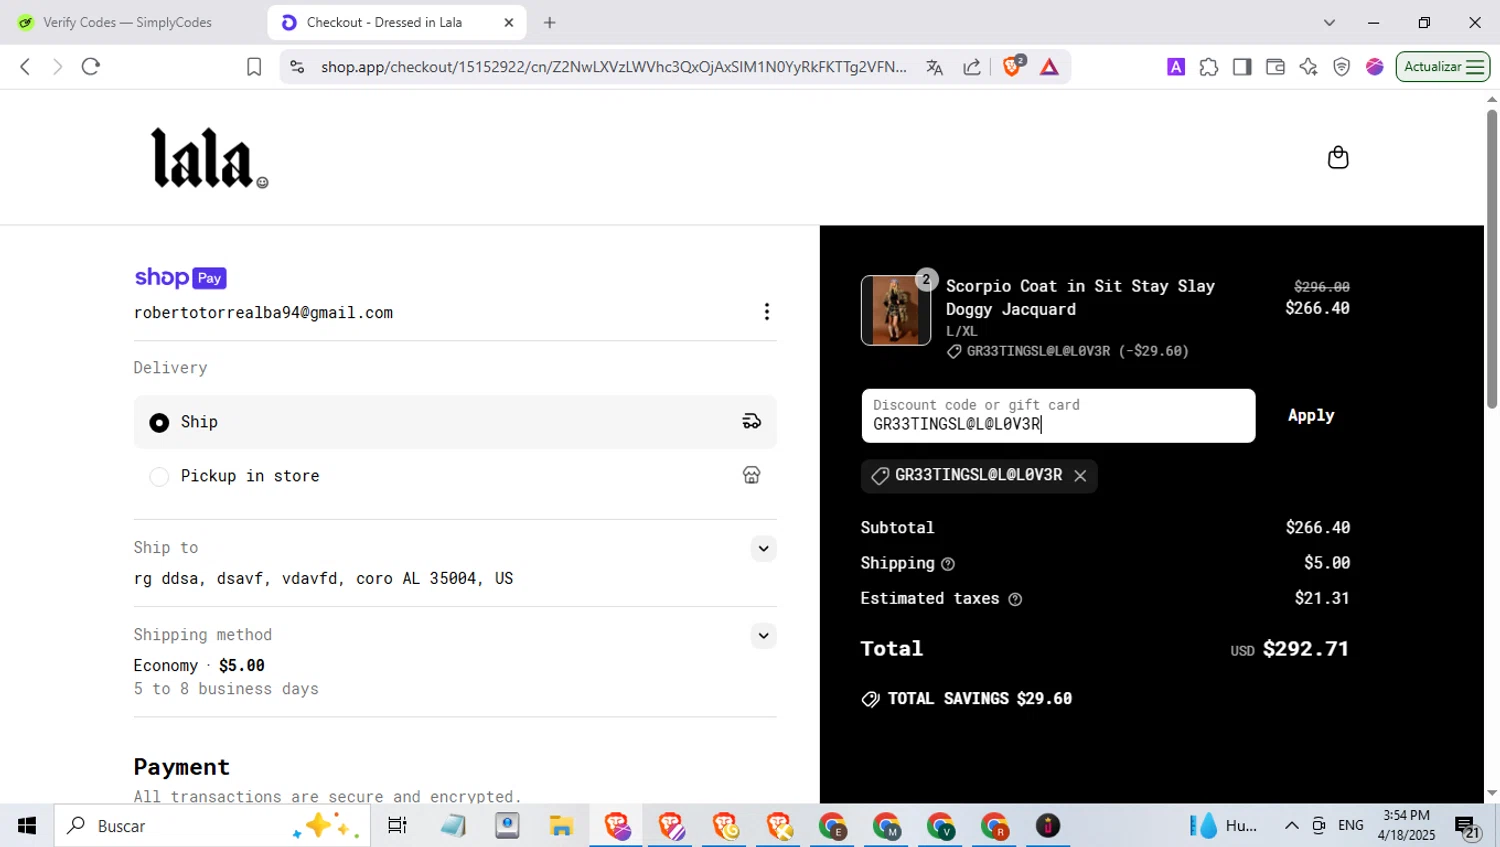Click the Scorpio Coat product thumbnail

pos(896,310)
